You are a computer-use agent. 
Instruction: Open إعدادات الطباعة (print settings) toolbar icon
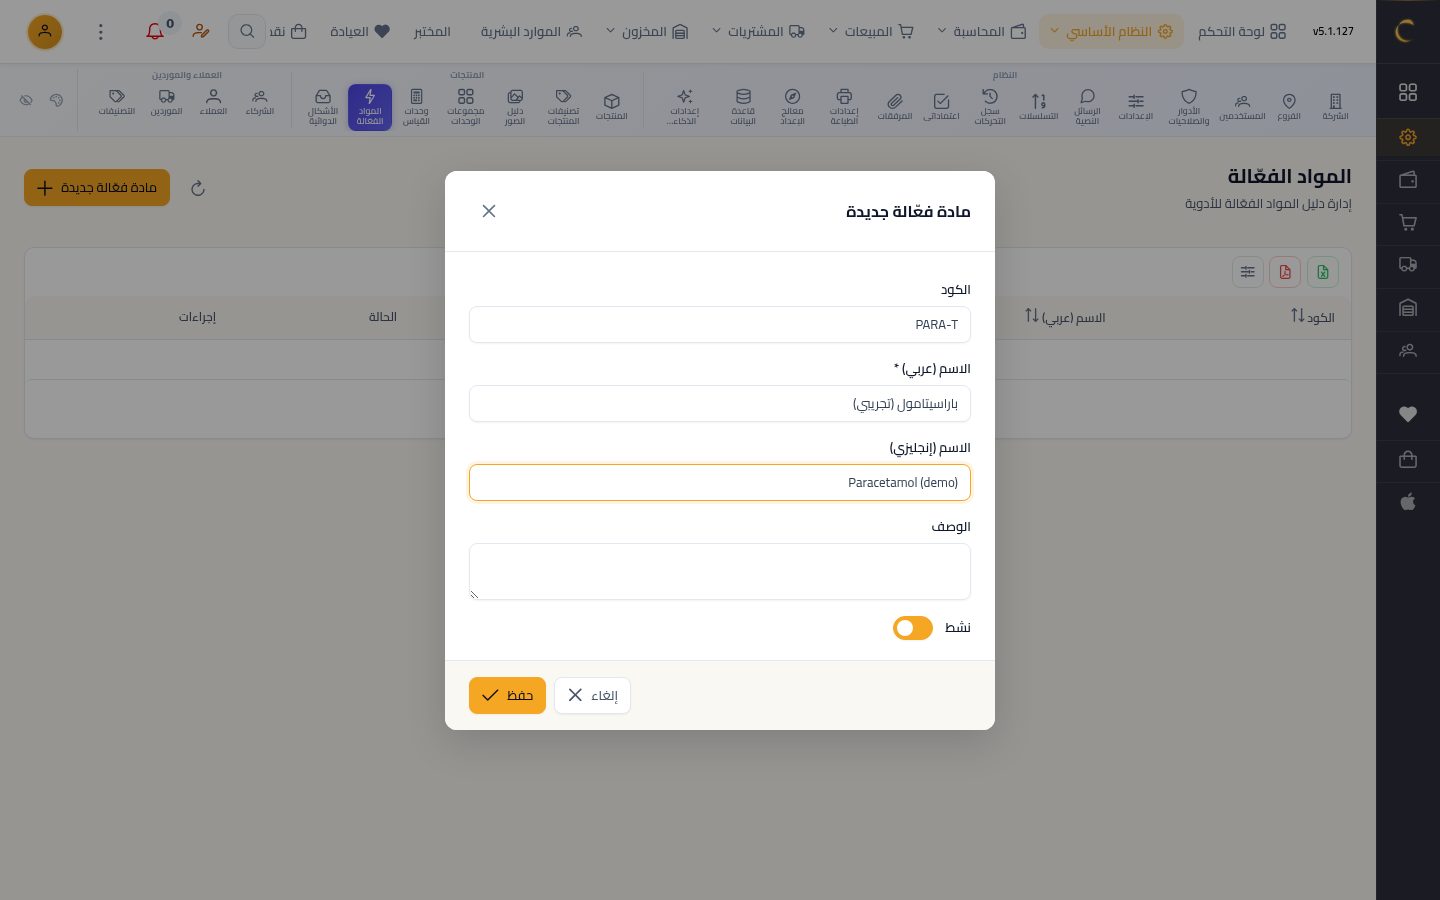point(844,107)
